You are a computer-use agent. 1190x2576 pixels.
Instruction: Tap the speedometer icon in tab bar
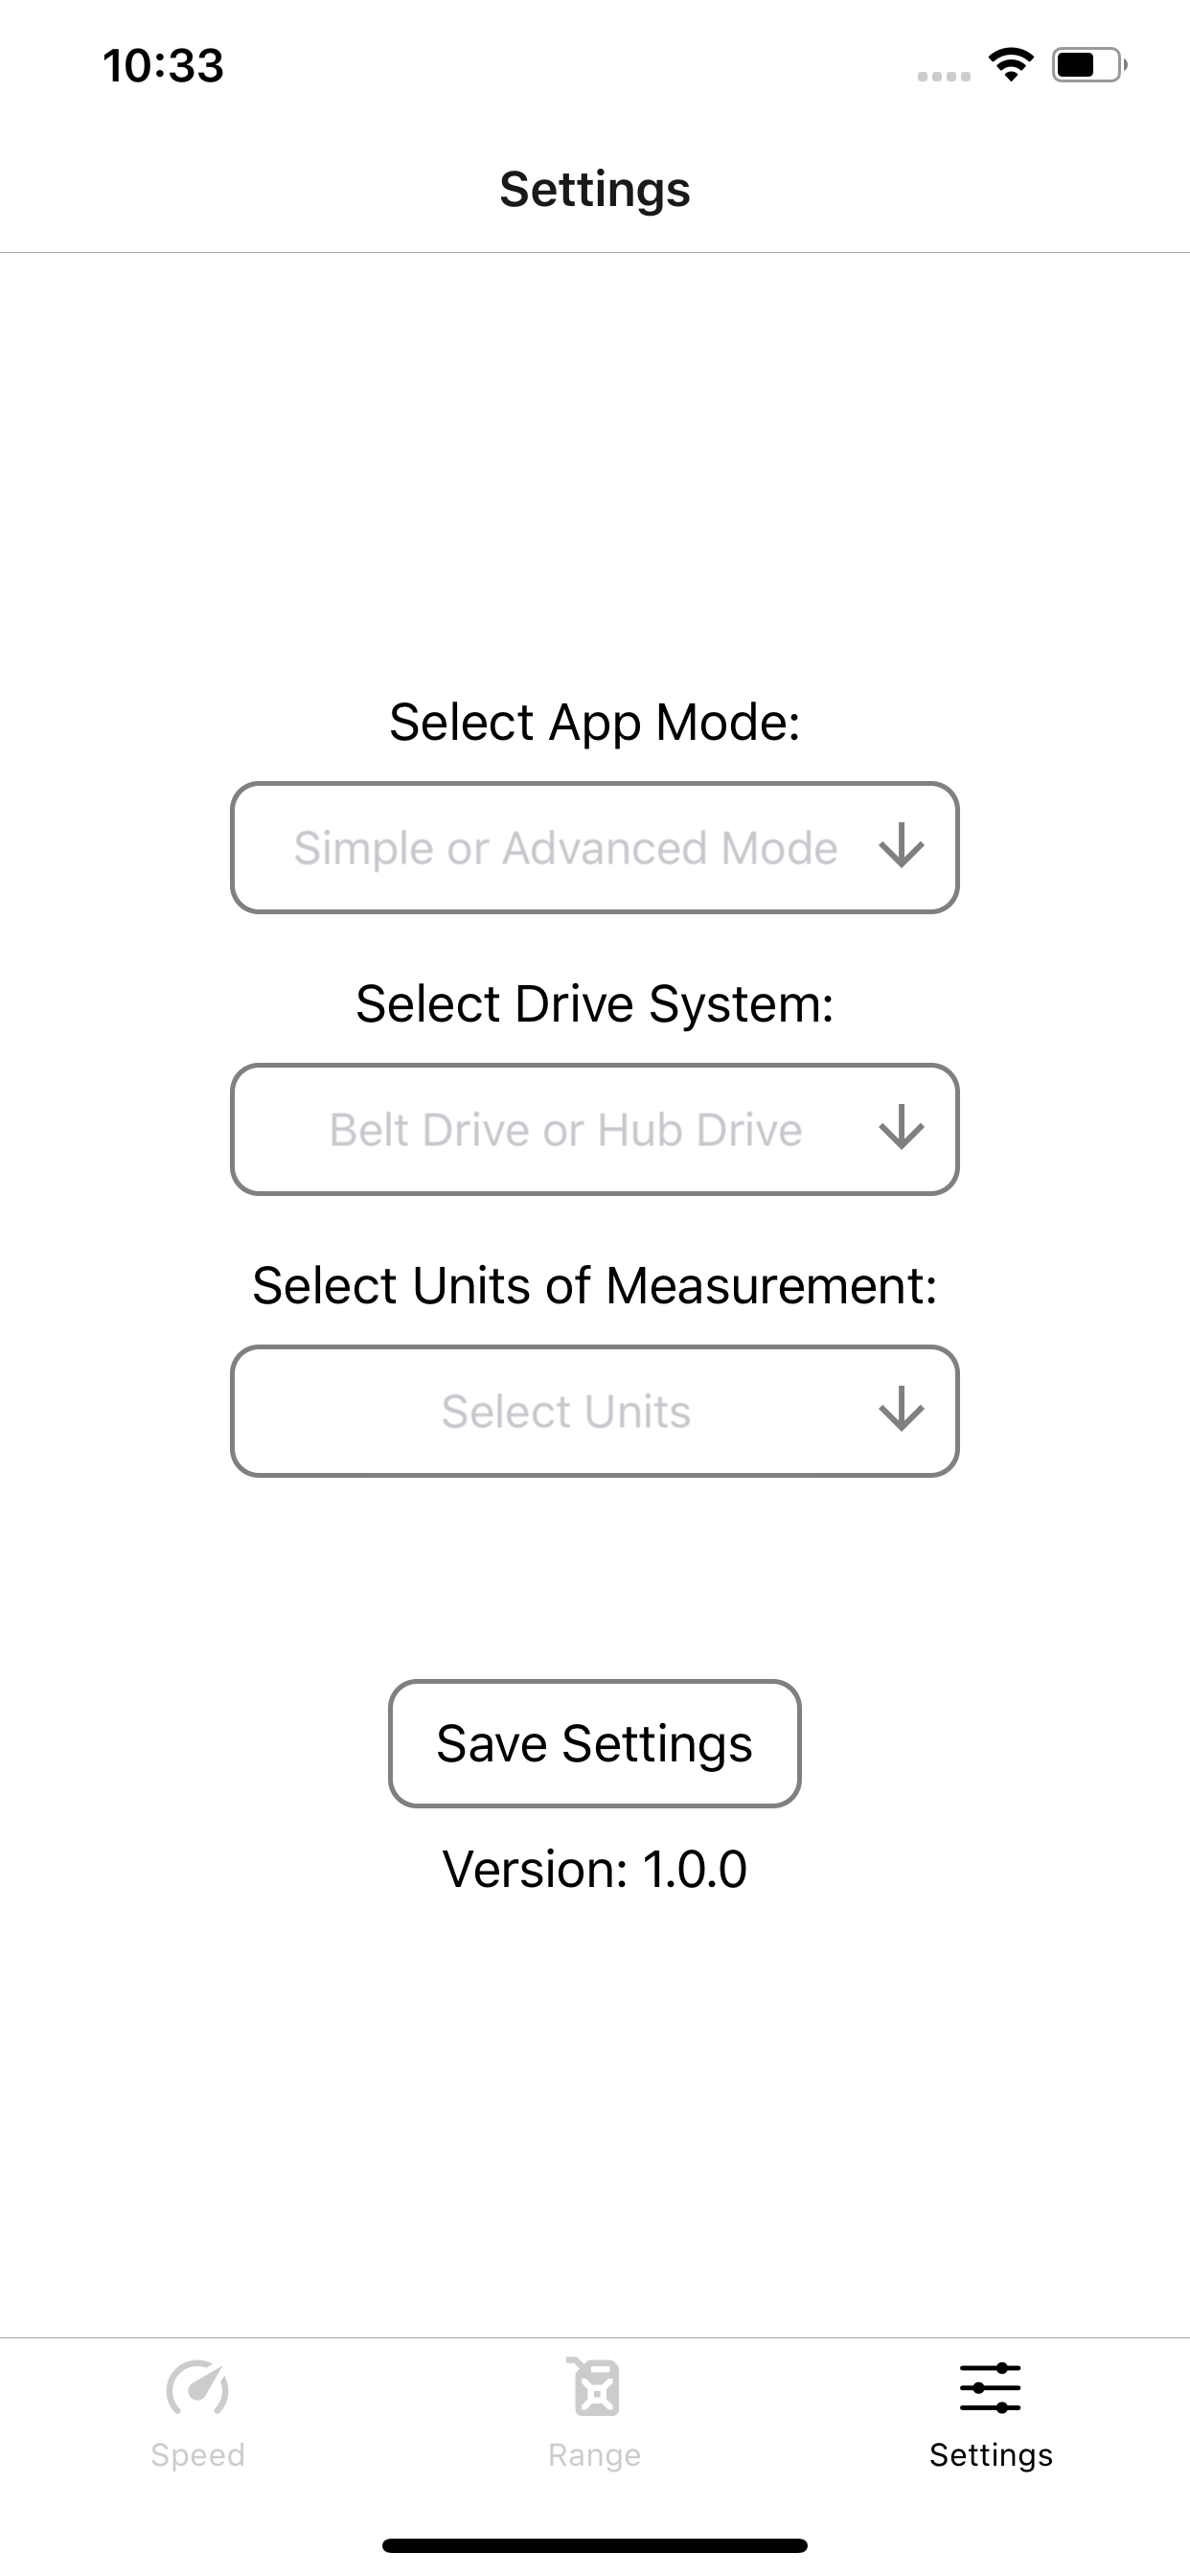click(198, 2388)
